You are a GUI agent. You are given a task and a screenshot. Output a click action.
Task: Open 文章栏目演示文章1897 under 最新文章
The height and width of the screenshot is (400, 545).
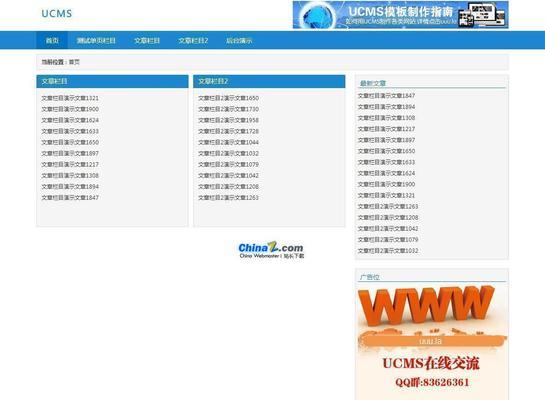click(387, 140)
